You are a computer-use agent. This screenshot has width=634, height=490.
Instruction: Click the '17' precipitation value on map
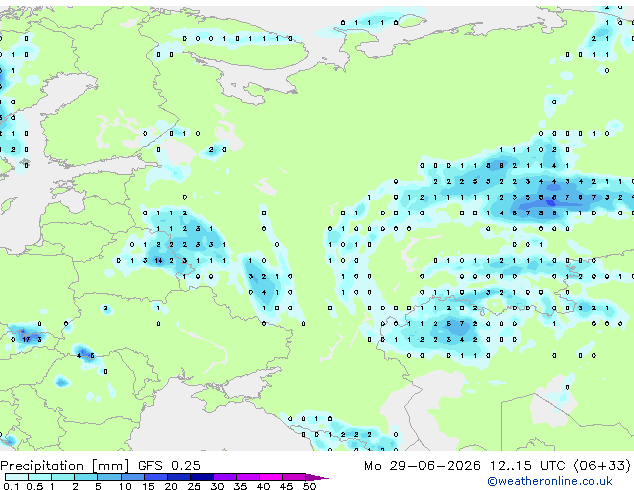pyautogui.click(x=26, y=340)
